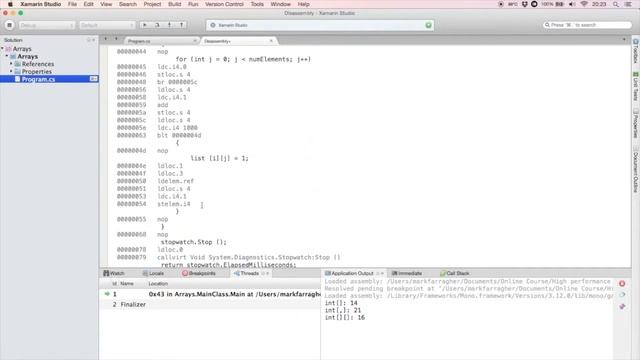Click the status icon in Program.cs tree row
The height and width of the screenshot is (360, 640).
pyautogui.click(x=93, y=79)
